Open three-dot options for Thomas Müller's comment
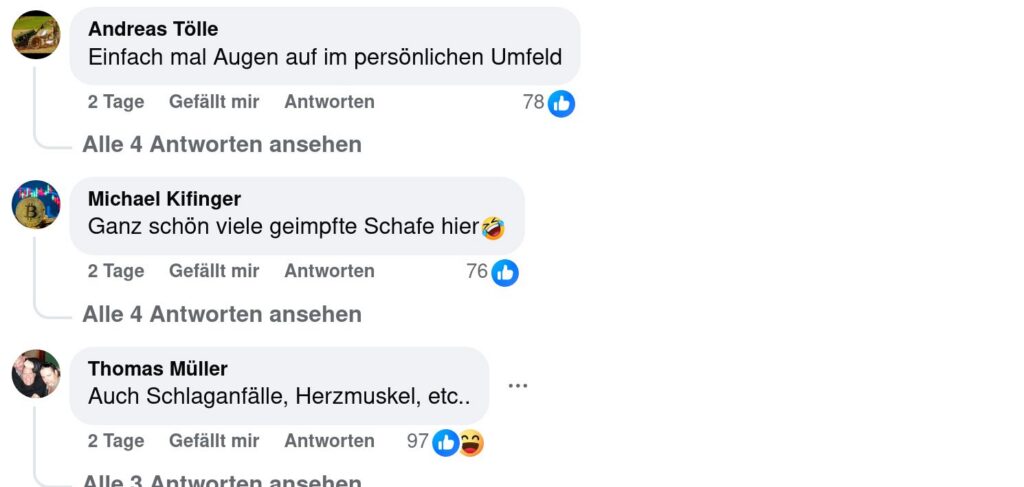 pyautogui.click(x=517, y=385)
